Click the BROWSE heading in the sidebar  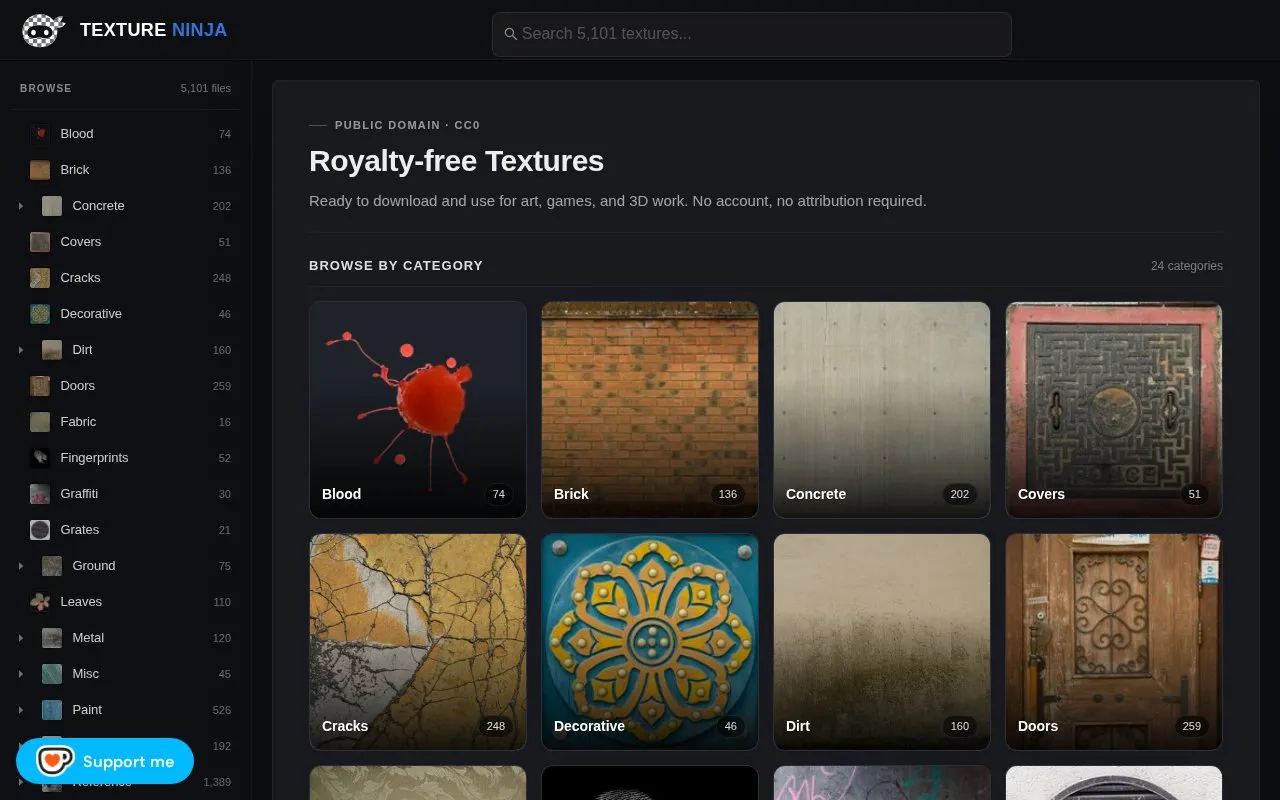point(46,88)
